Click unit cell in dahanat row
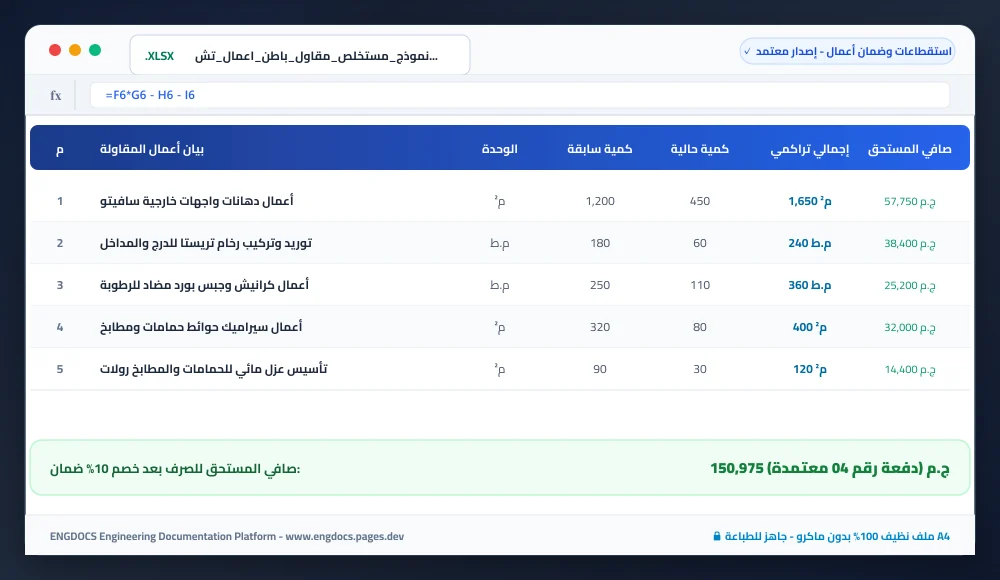The width and height of the screenshot is (1000, 580). (499, 202)
